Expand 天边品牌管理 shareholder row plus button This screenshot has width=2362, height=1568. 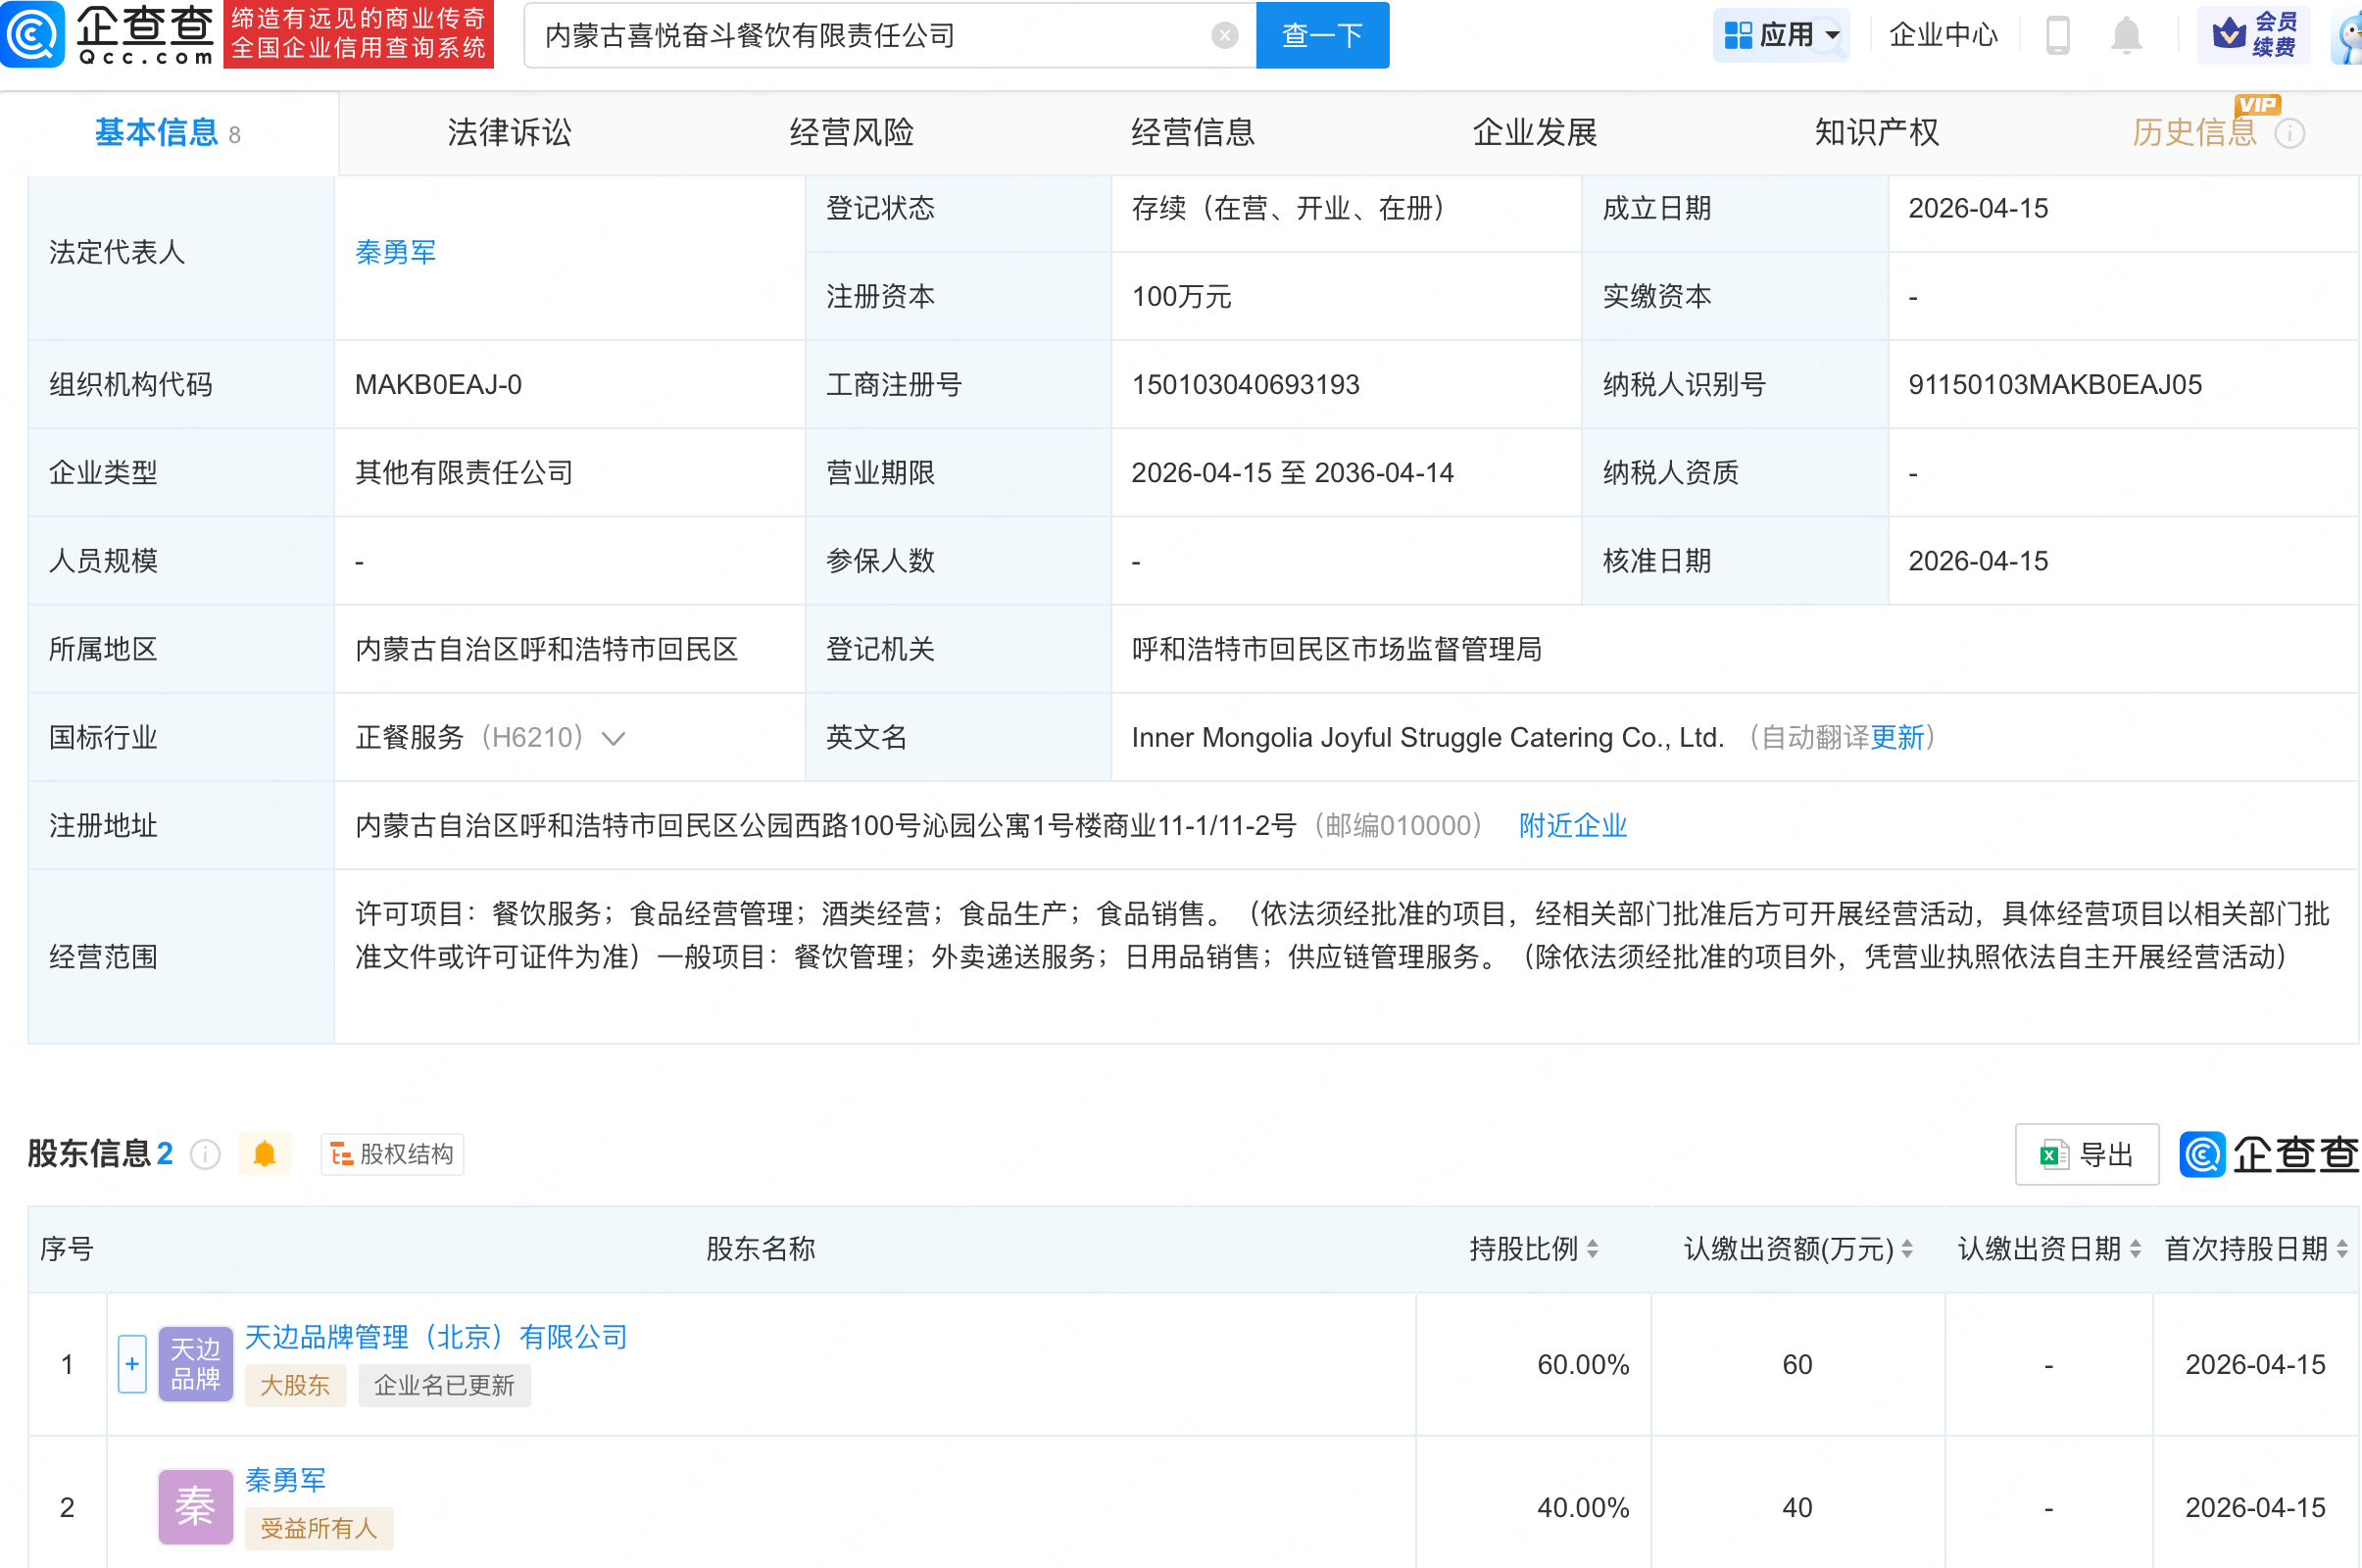coord(132,1364)
